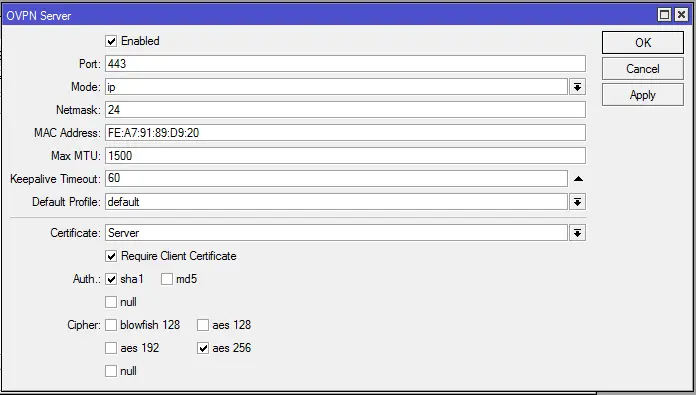Click the Port label
Image resolution: width=696 pixels, height=395 pixels.
point(90,64)
